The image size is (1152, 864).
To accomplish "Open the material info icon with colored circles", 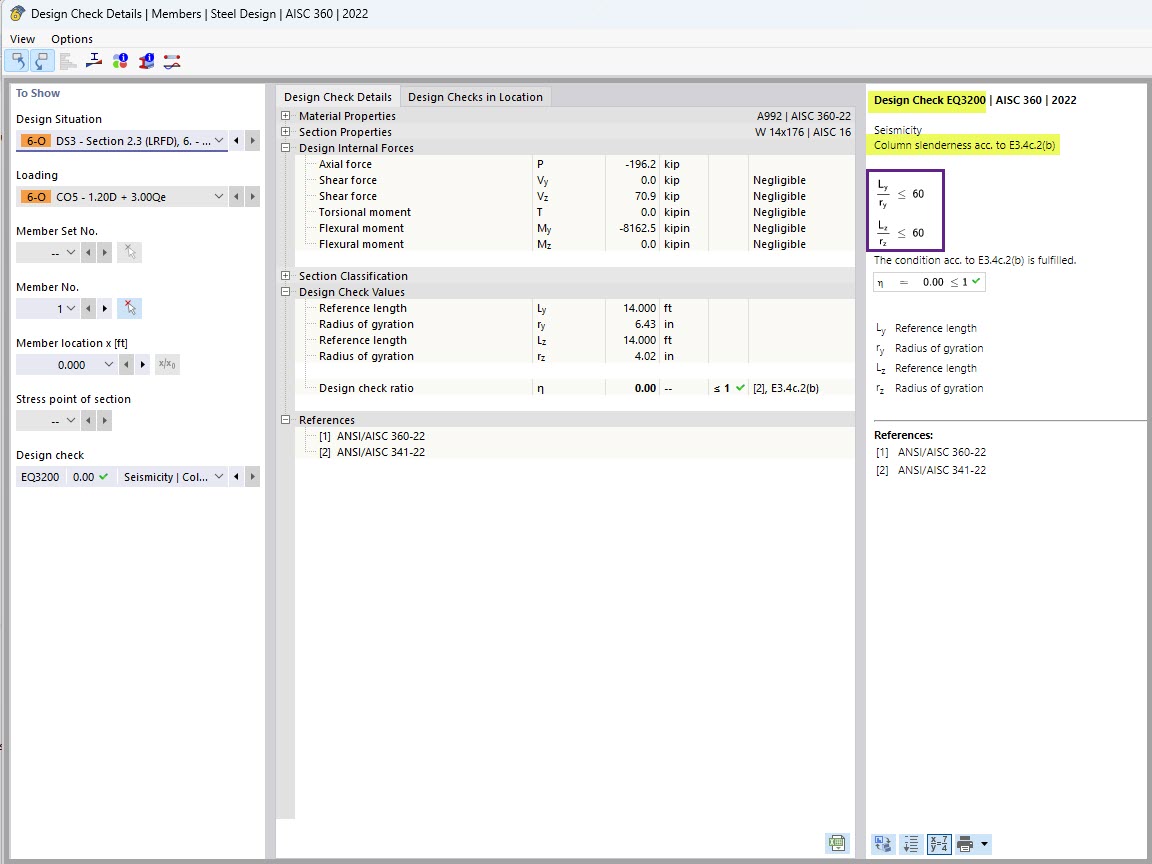I will (120, 60).
